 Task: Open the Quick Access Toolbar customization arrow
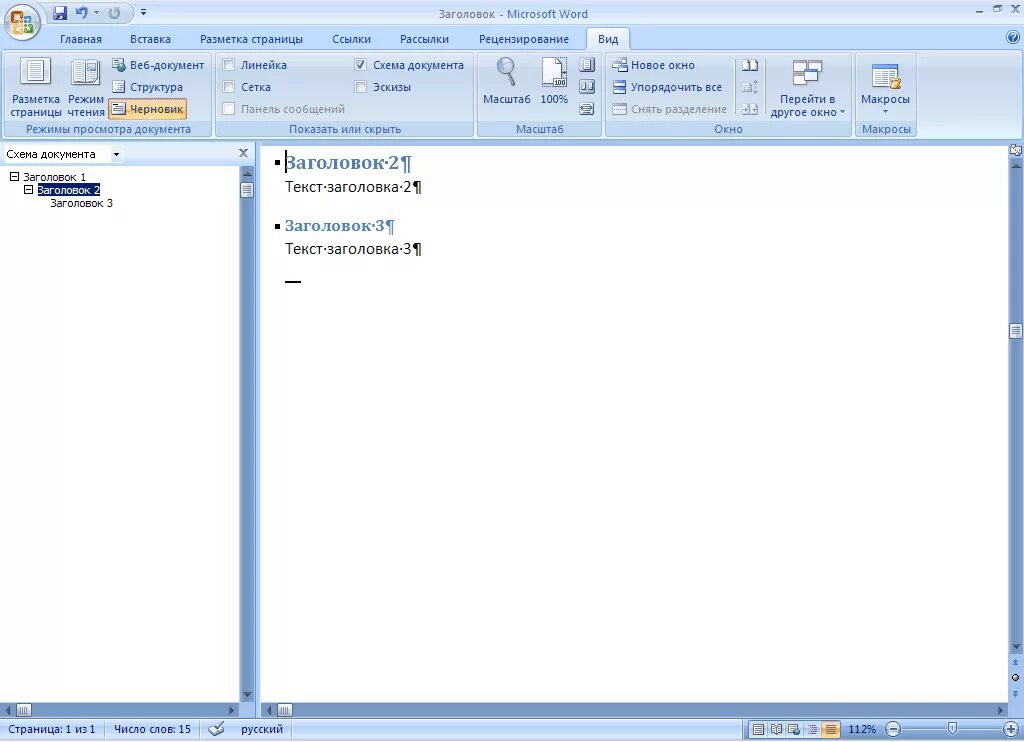coord(143,12)
